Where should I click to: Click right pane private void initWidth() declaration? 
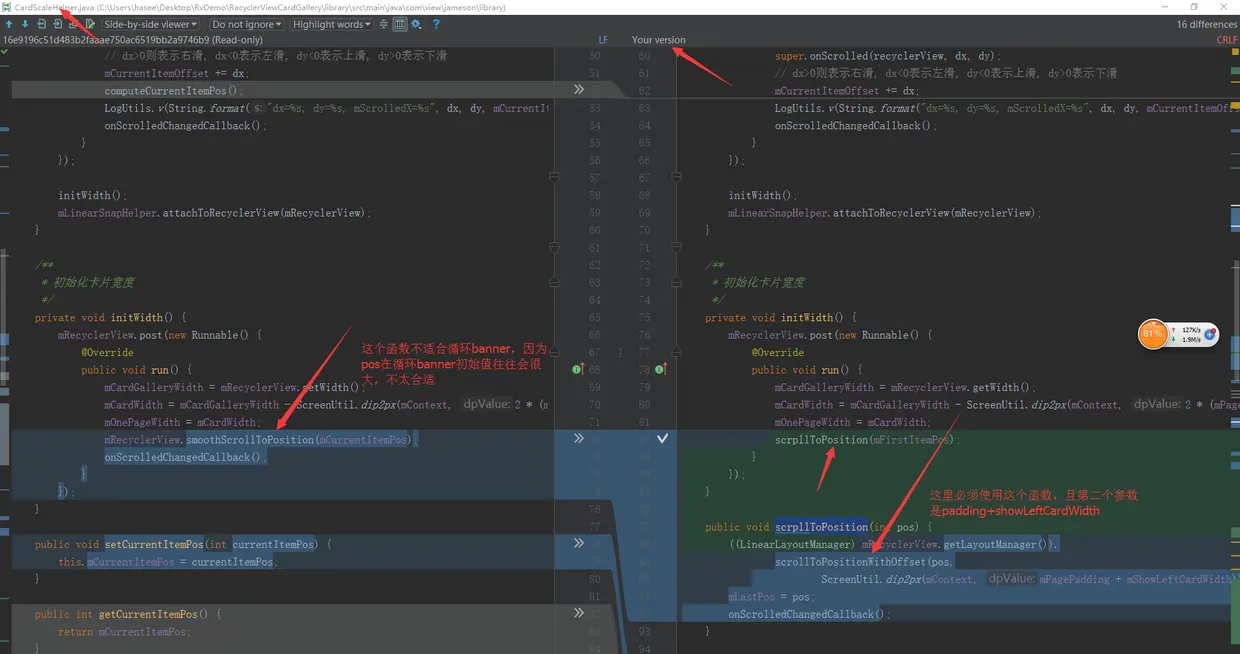pos(781,317)
